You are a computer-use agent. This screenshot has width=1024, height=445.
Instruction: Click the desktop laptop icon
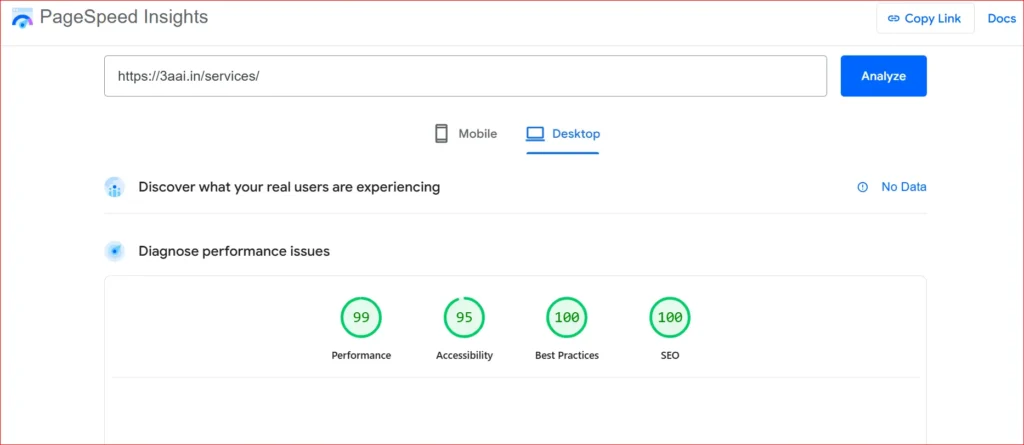coord(535,134)
